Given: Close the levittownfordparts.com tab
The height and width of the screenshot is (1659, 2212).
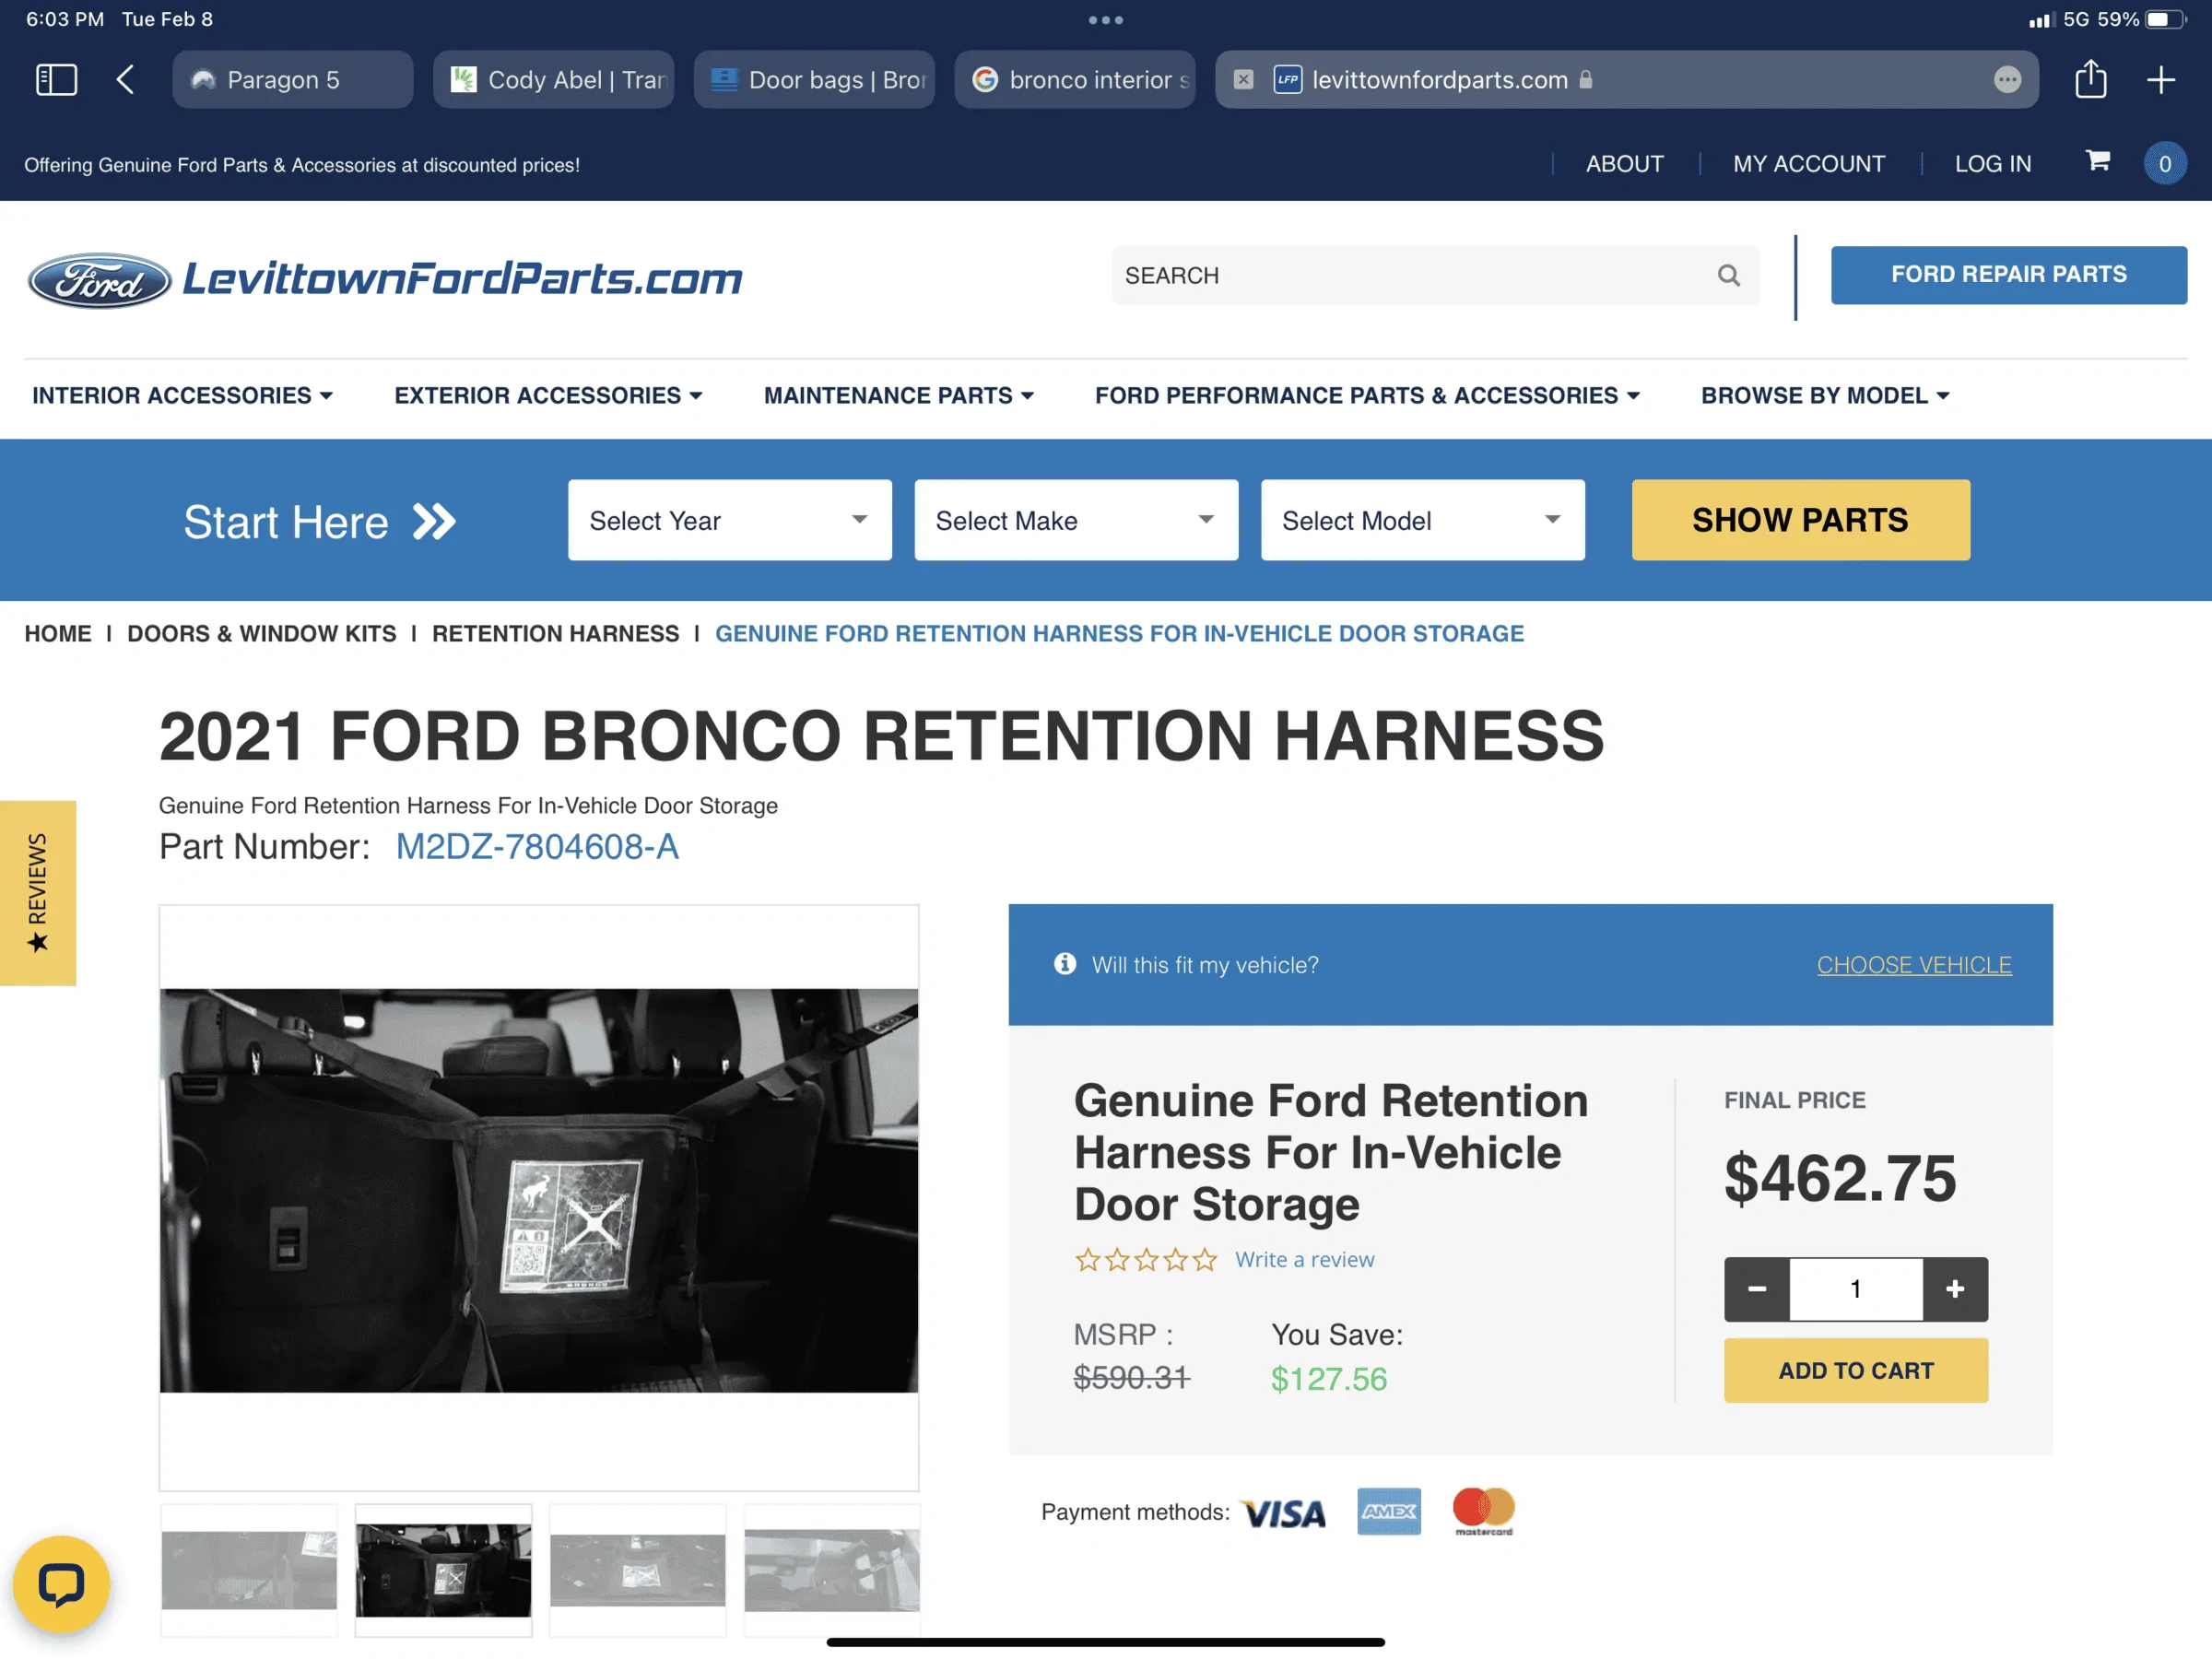Looking at the screenshot, I should tap(1243, 80).
